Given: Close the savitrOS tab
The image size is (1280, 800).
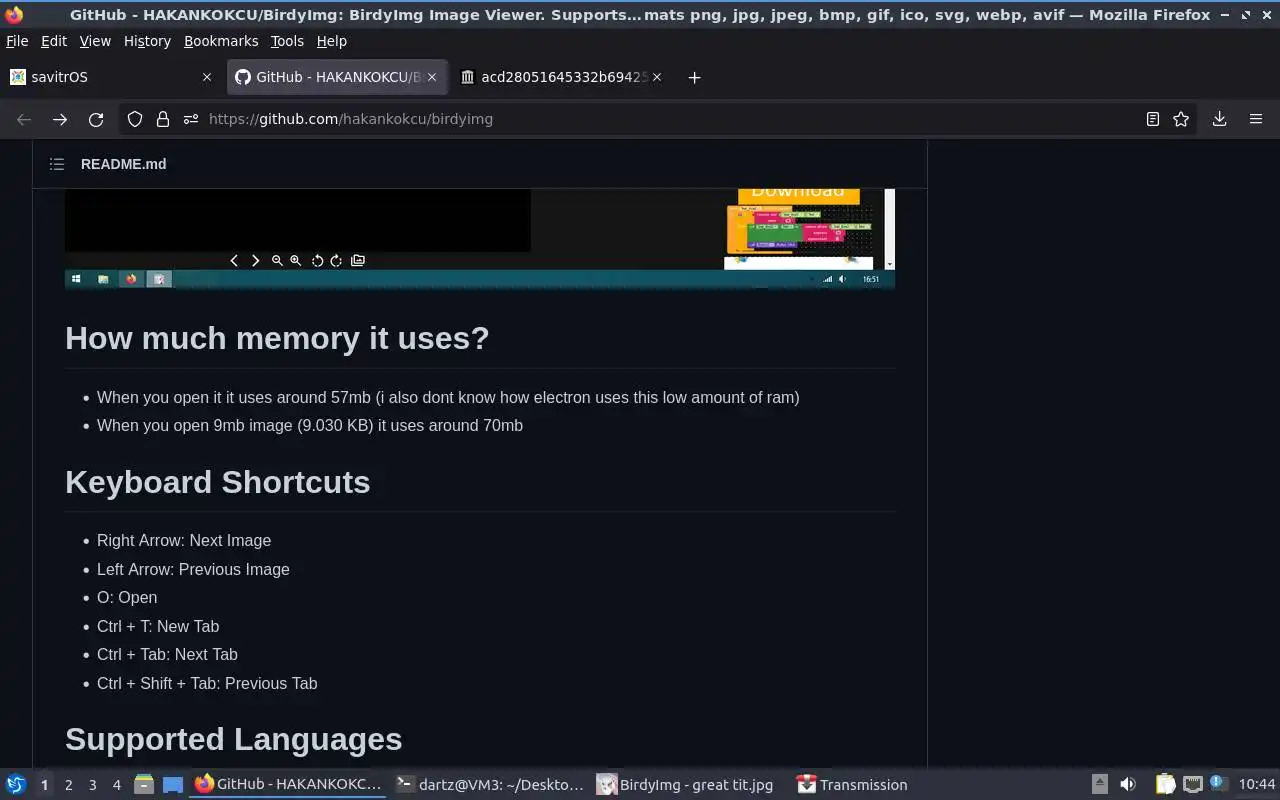Looking at the screenshot, I should (x=207, y=77).
